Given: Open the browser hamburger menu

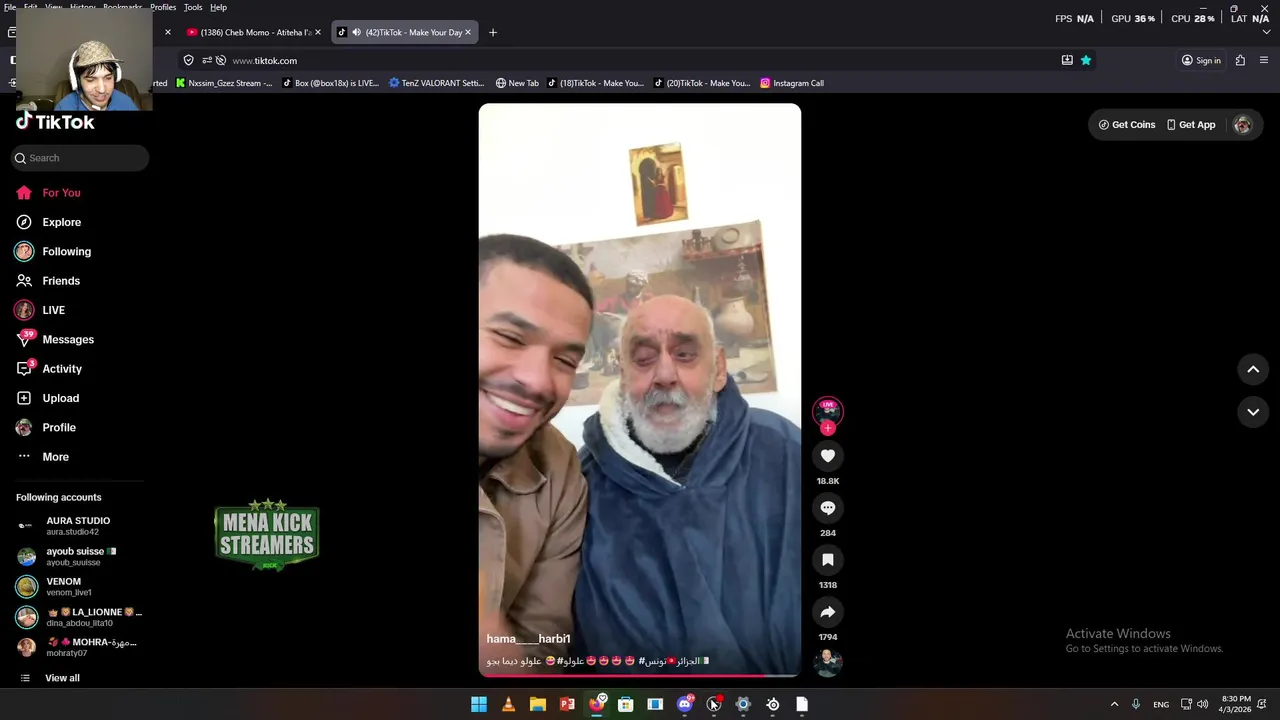Looking at the screenshot, I should tap(1264, 60).
